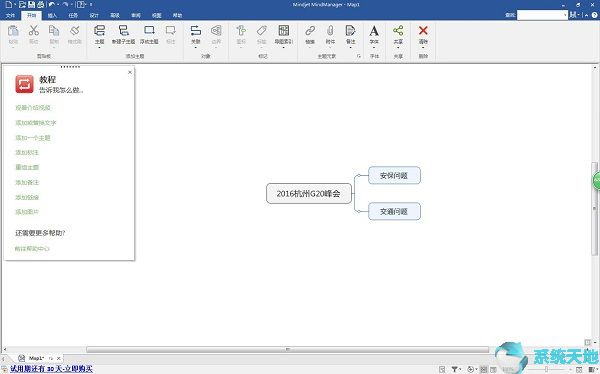Insert a floating topic with 浮动主题
This screenshot has width=600, height=374.
149,30
